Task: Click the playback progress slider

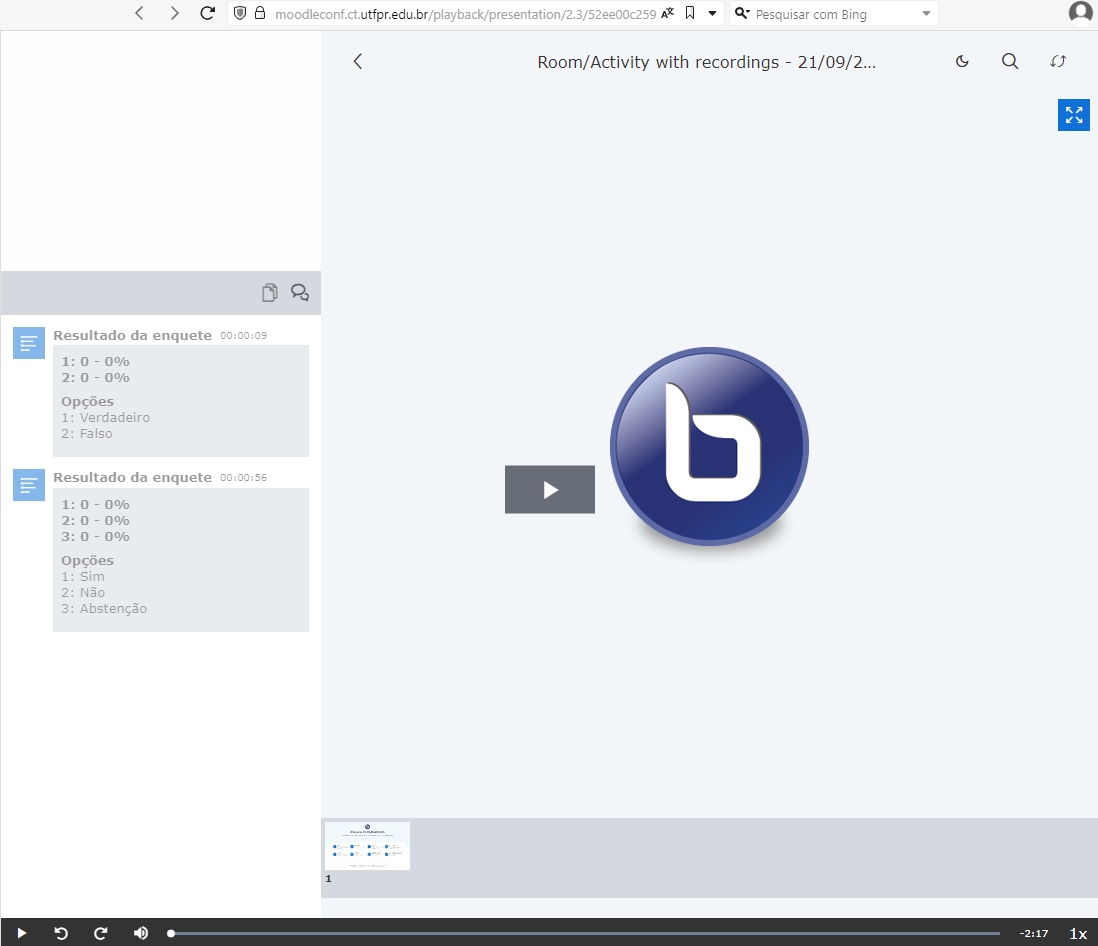Action: tap(585, 933)
